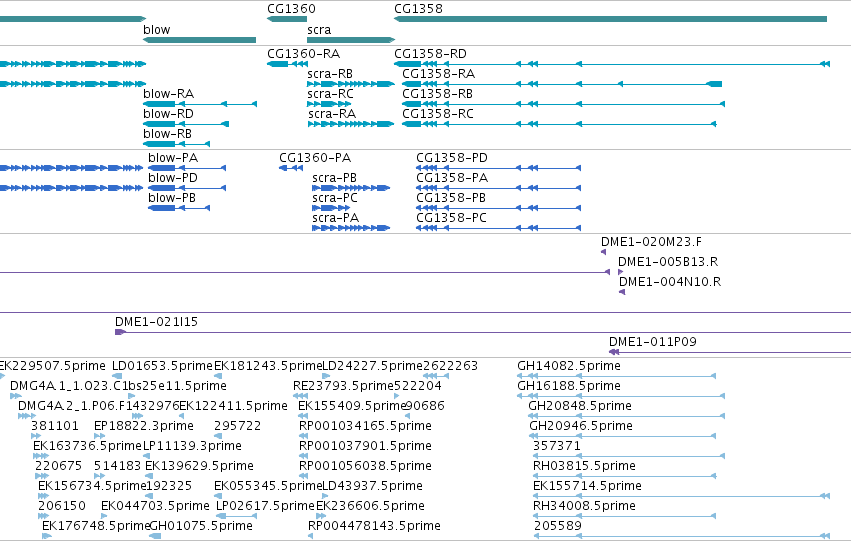Select the blow gene feature

click(199, 40)
